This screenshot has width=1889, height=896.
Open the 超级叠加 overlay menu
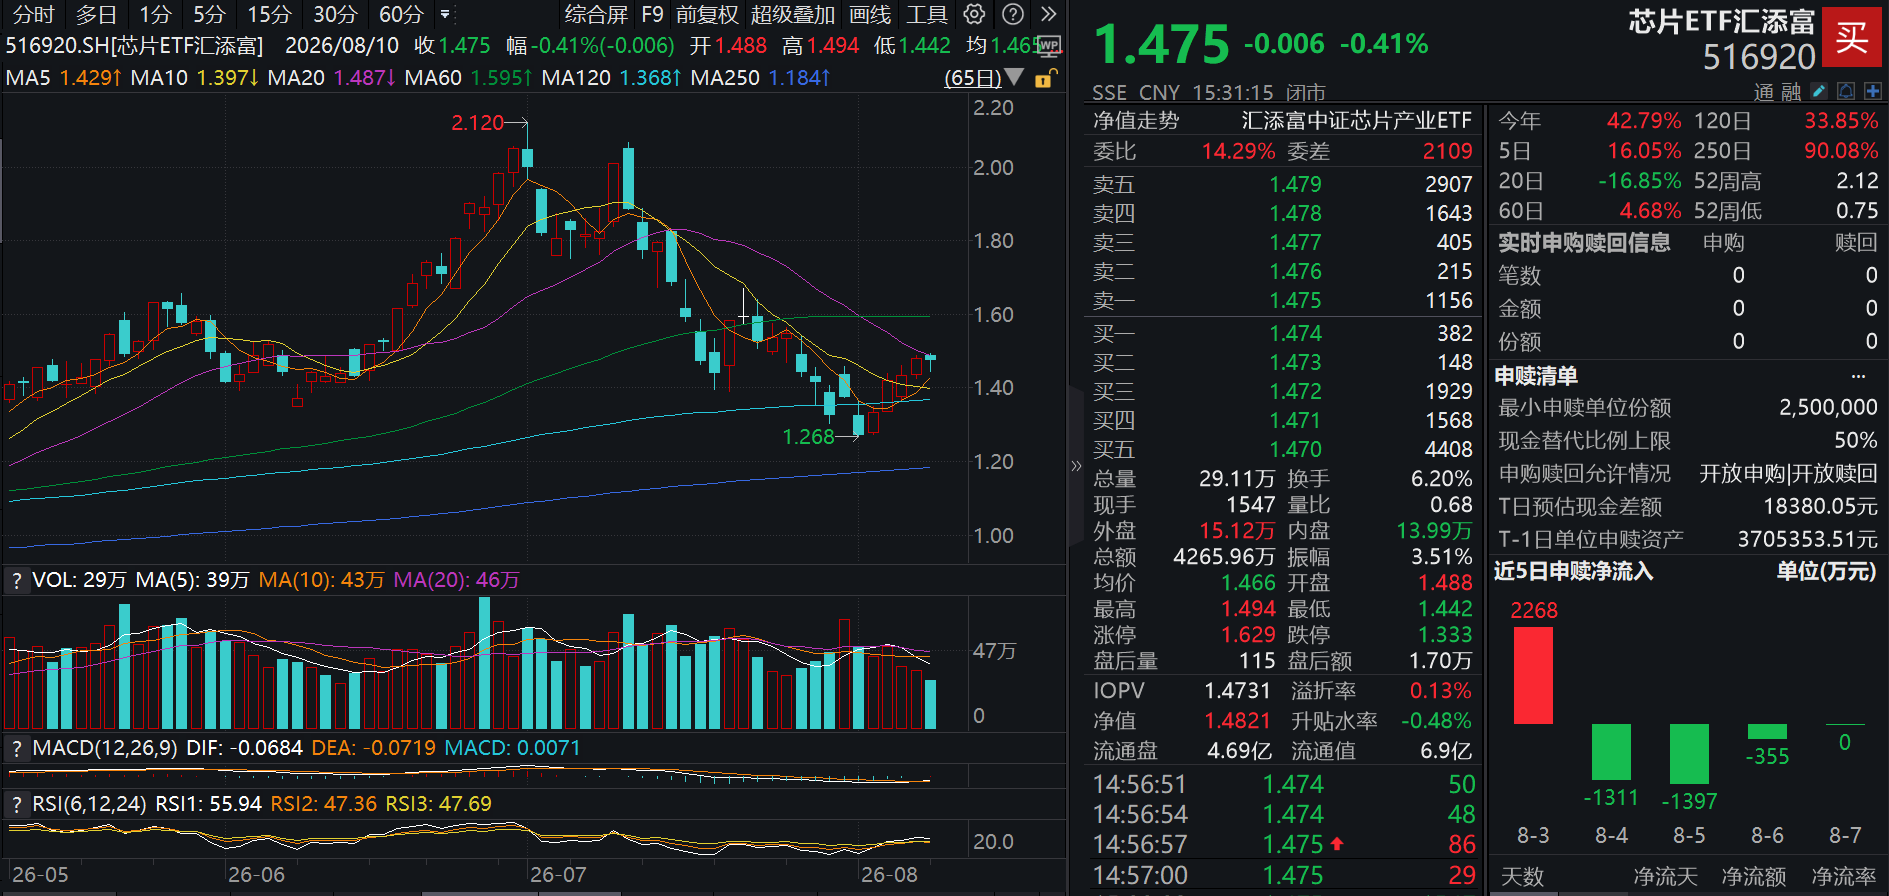tap(793, 14)
